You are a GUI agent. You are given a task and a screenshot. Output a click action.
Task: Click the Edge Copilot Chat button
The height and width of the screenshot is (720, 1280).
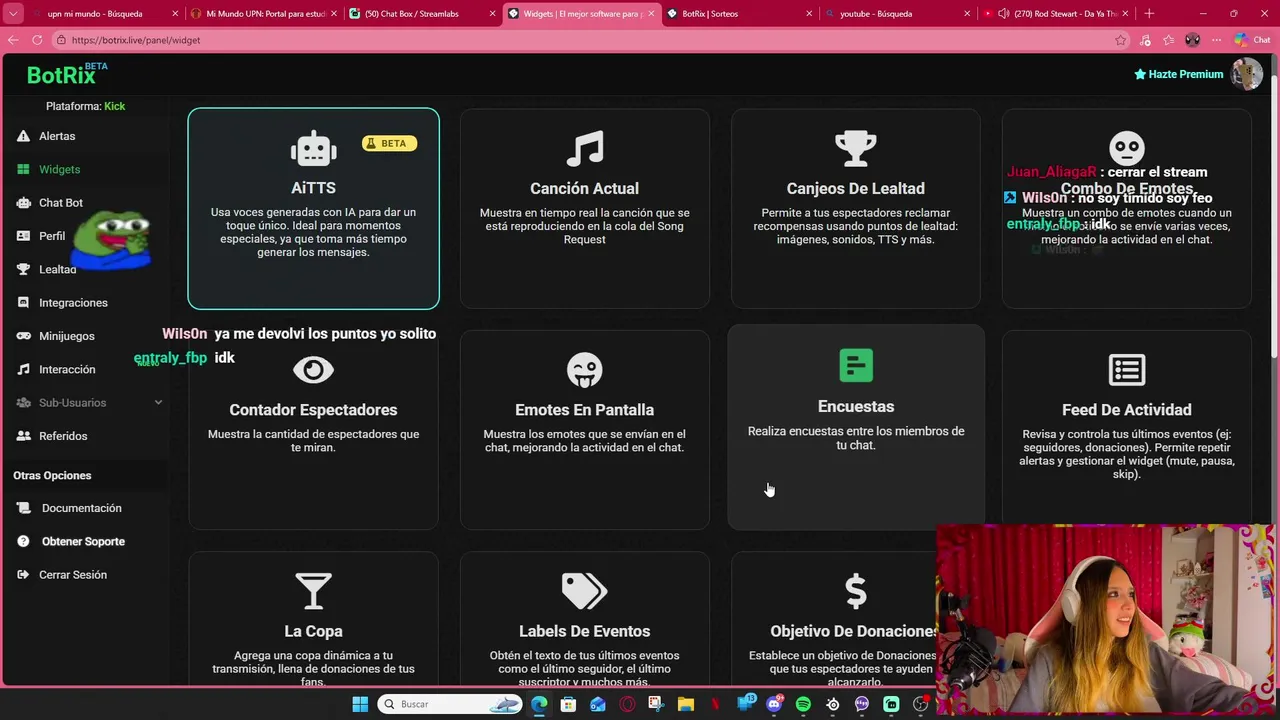1252,40
